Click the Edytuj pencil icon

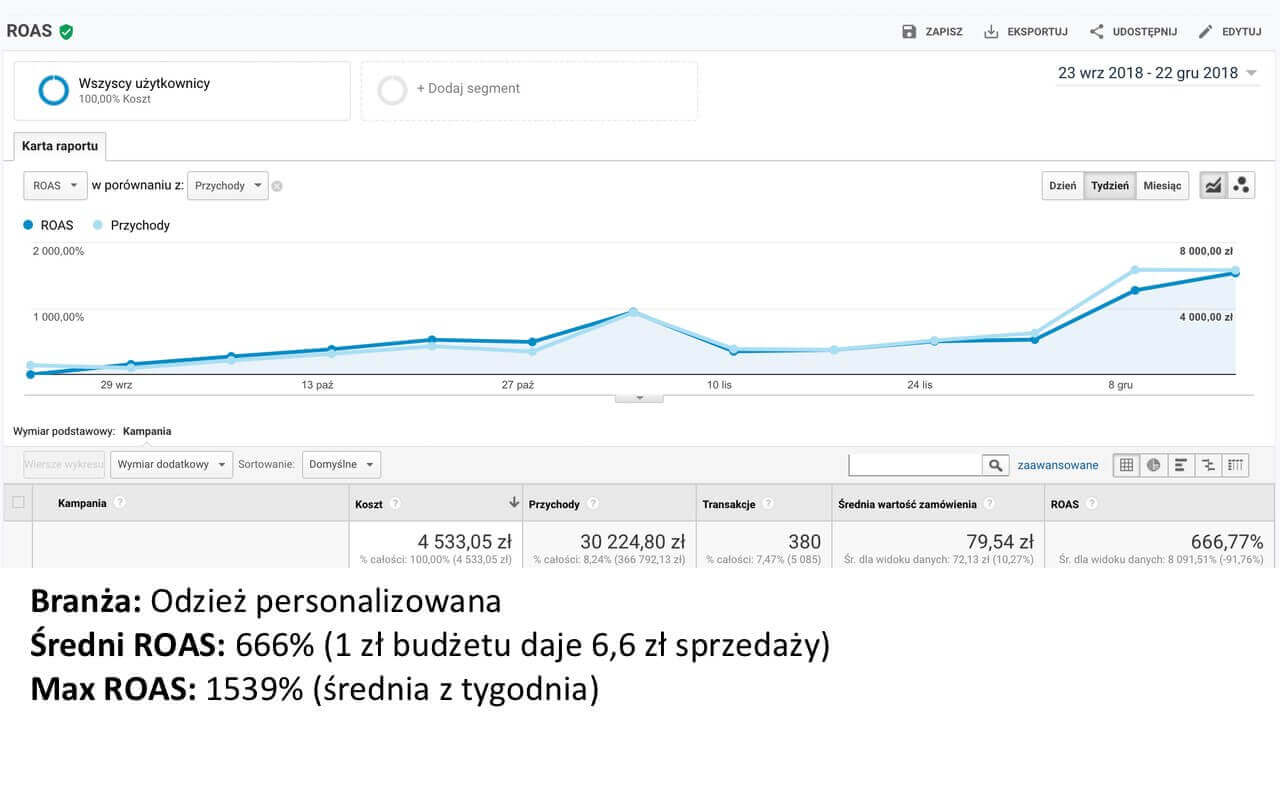tap(1205, 32)
